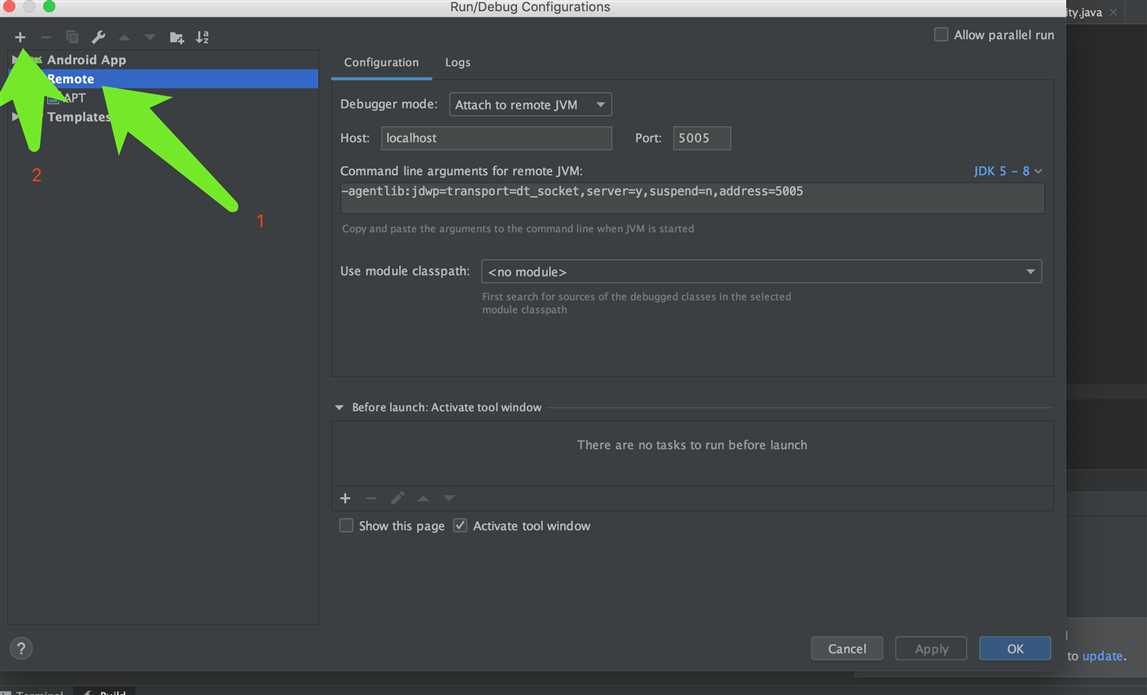Screen dimensions: 1147x695
Task: Sort configurations alphabetically
Action: pos(203,37)
